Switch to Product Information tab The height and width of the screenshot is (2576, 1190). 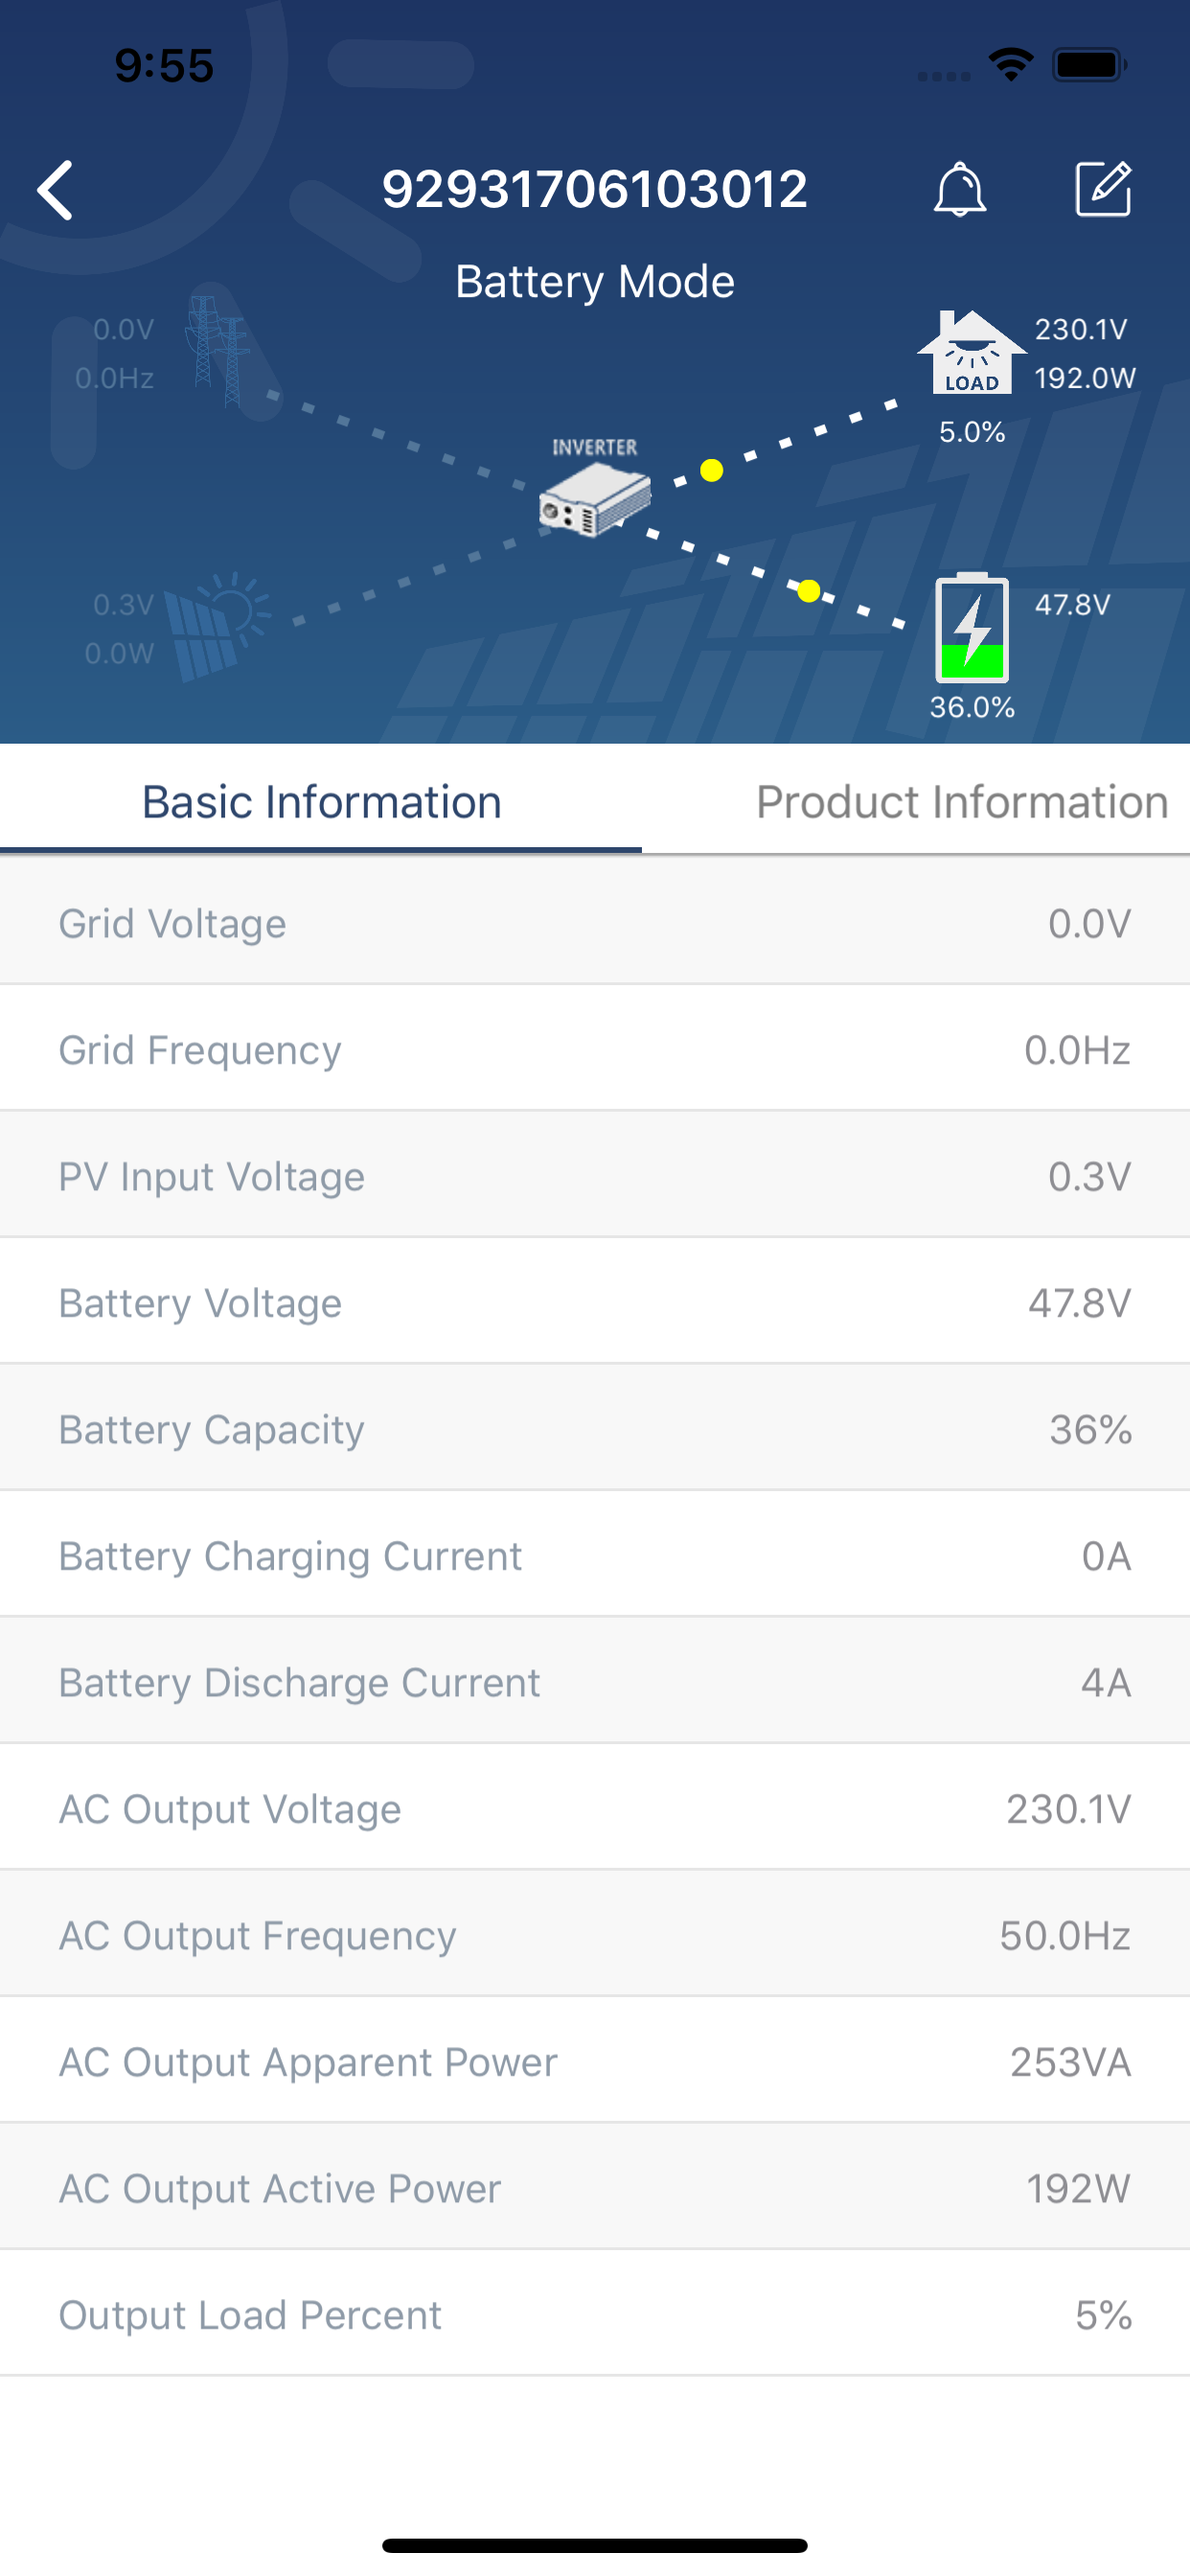(x=962, y=802)
